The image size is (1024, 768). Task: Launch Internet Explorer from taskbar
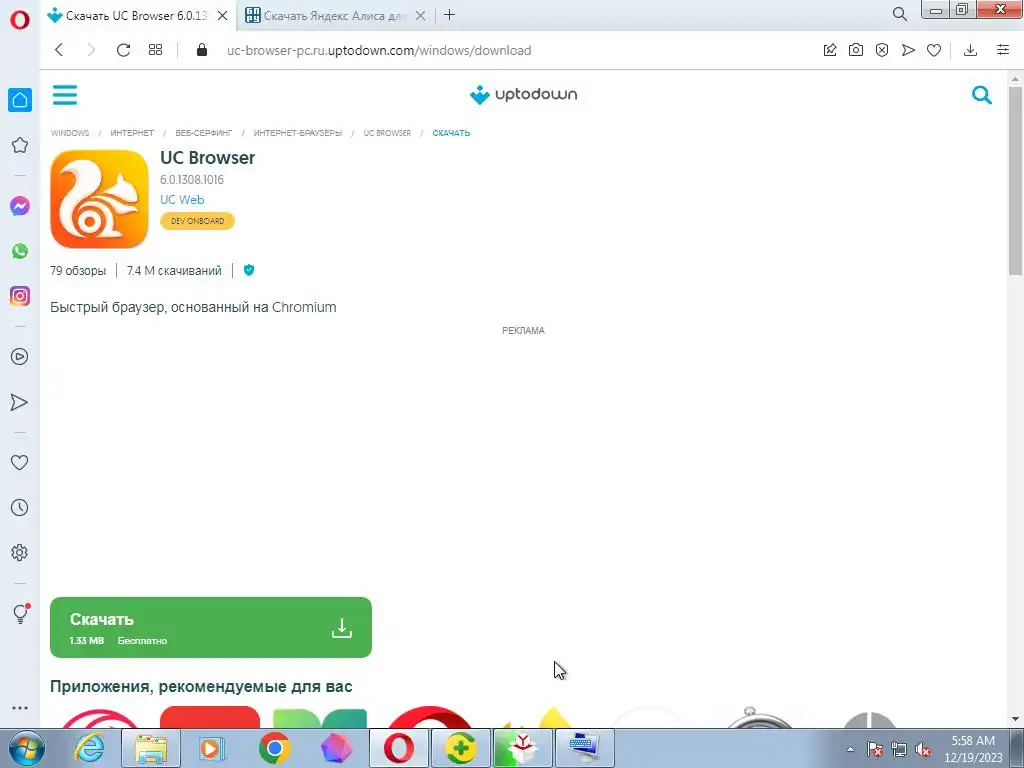click(88, 748)
